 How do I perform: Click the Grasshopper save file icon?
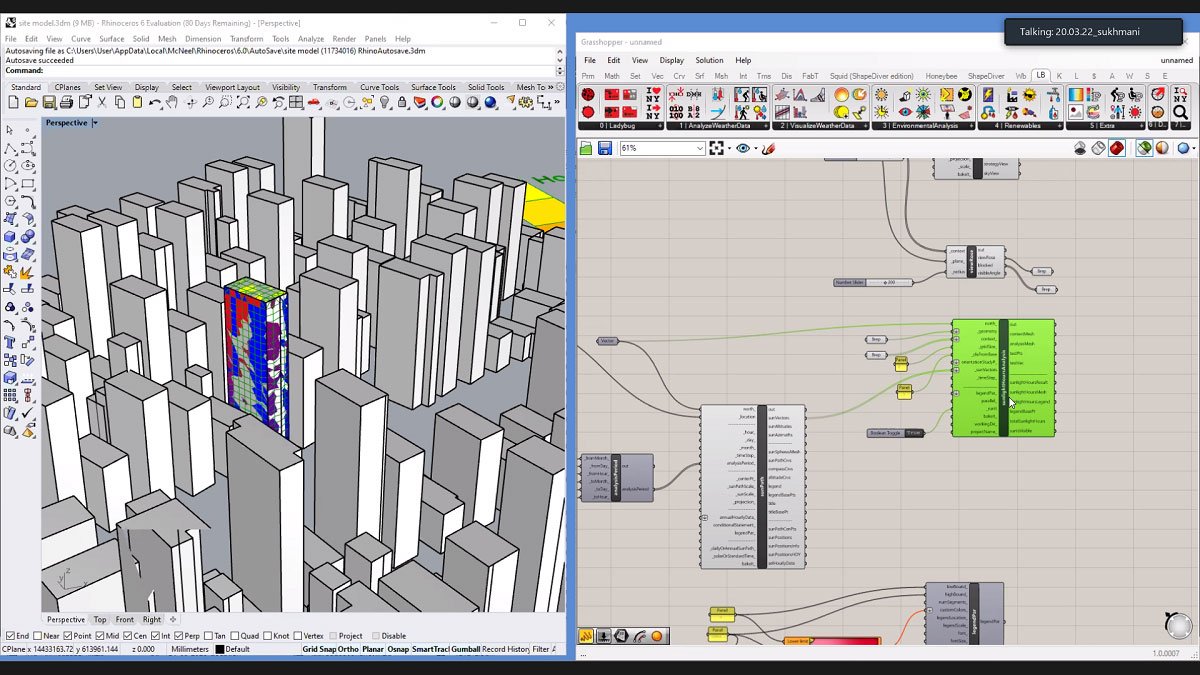pos(604,148)
